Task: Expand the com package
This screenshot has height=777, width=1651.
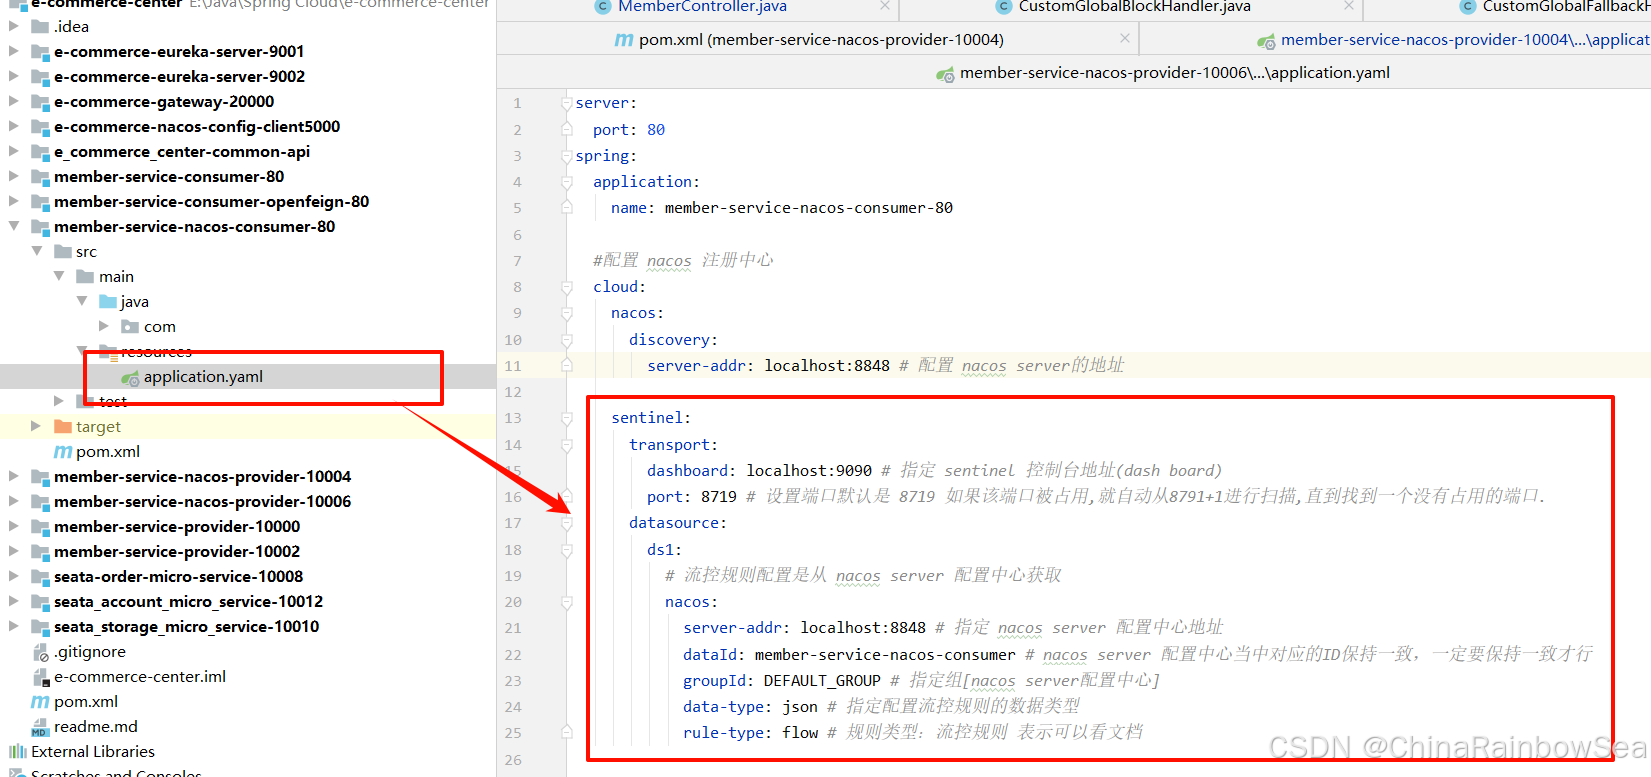Action: (104, 326)
